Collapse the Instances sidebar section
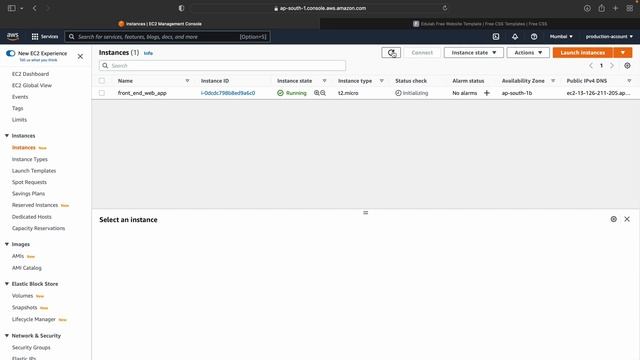640x360 pixels. coord(7,136)
